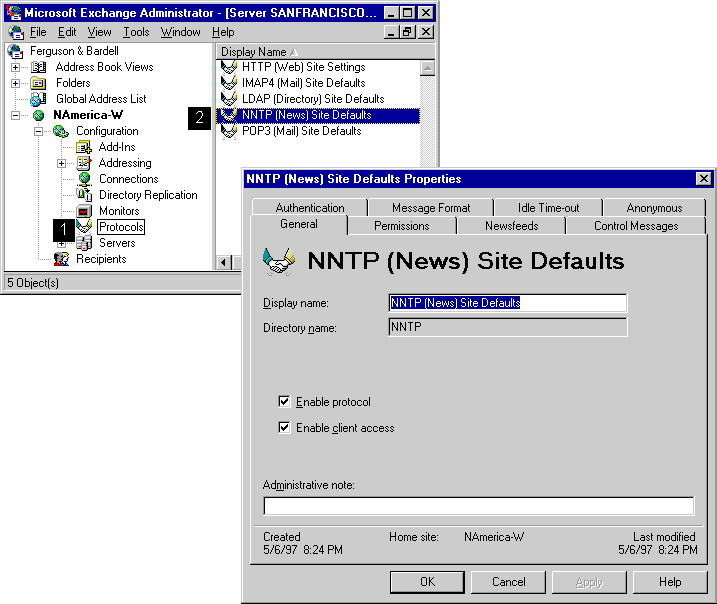Select POP3 (Mail) Site Defaults row text

tap(301, 131)
